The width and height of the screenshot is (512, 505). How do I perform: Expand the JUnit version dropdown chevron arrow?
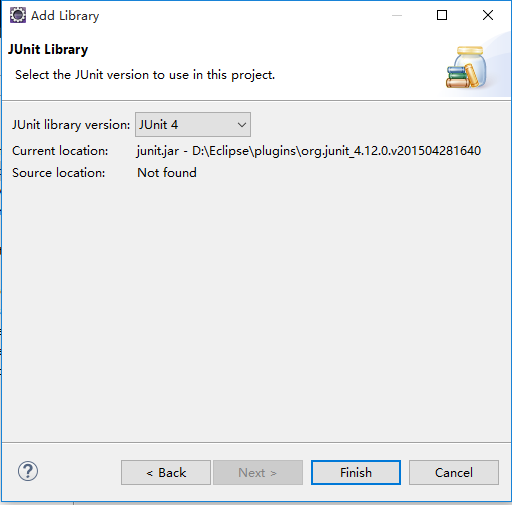tap(242, 125)
